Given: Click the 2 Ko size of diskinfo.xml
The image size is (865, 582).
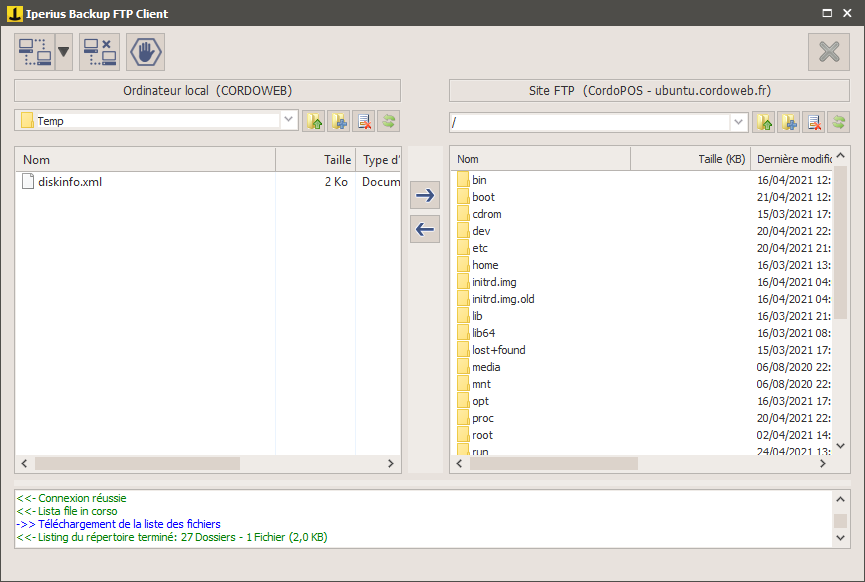Looking at the screenshot, I should pos(336,181).
